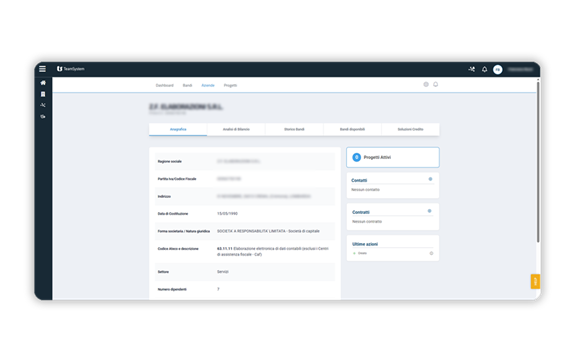Viewport: 576px width, 362px height.
Task: Click the 'Settore' label
Action: (x=163, y=272)
